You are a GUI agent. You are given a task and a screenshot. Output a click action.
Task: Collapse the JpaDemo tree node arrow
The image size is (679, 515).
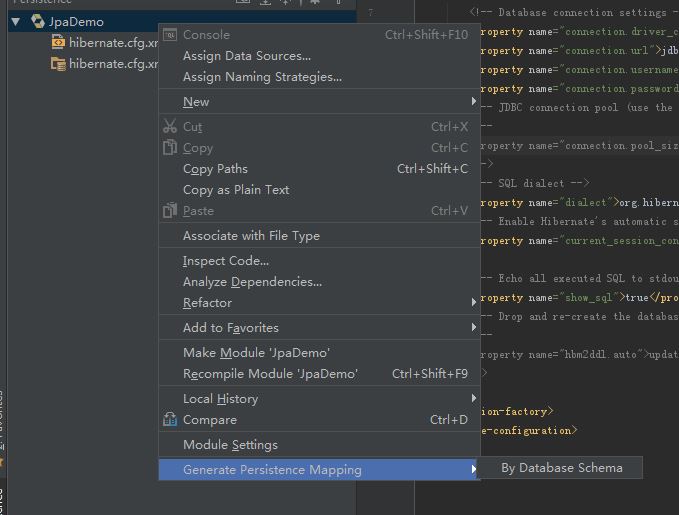16,21
